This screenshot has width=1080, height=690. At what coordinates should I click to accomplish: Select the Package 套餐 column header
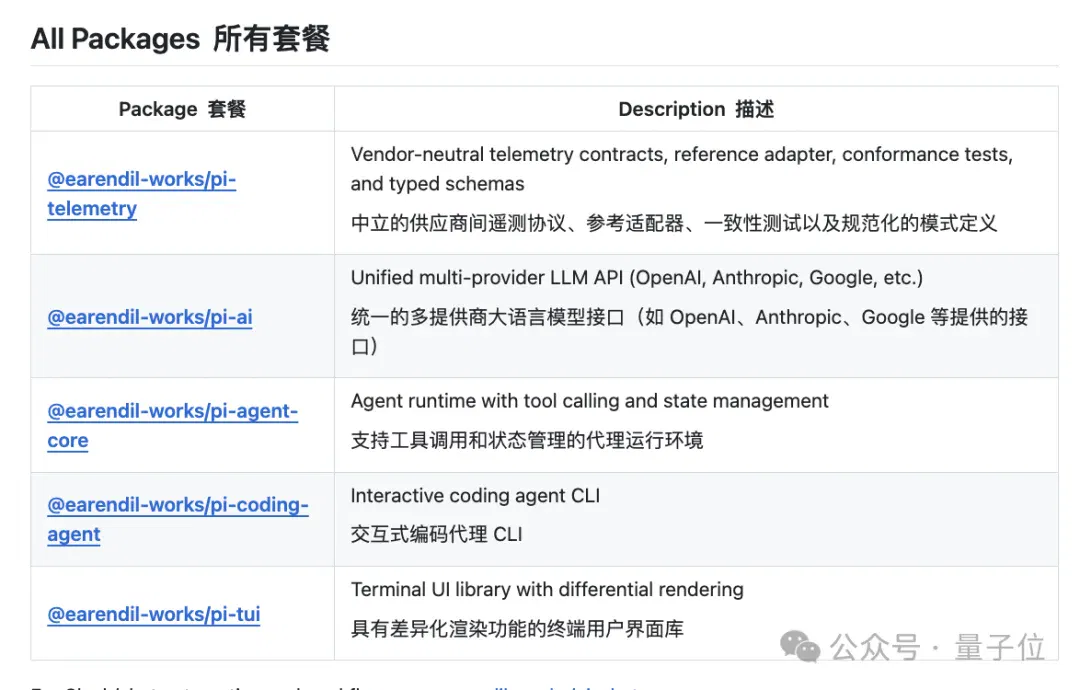pos(182,109)
